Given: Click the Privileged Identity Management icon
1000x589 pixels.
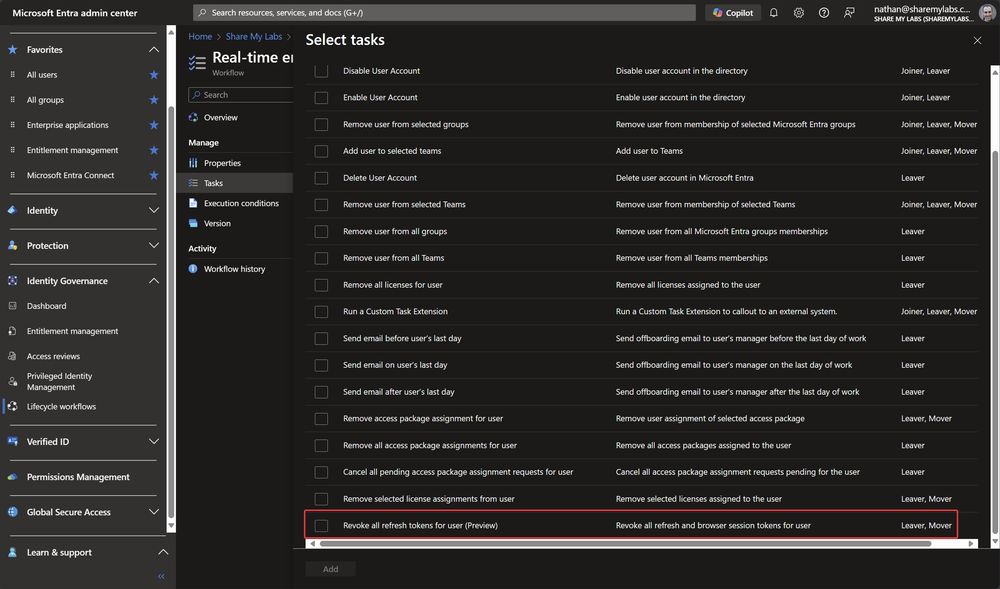Looking at the screenshot, I should click(12, 381).
